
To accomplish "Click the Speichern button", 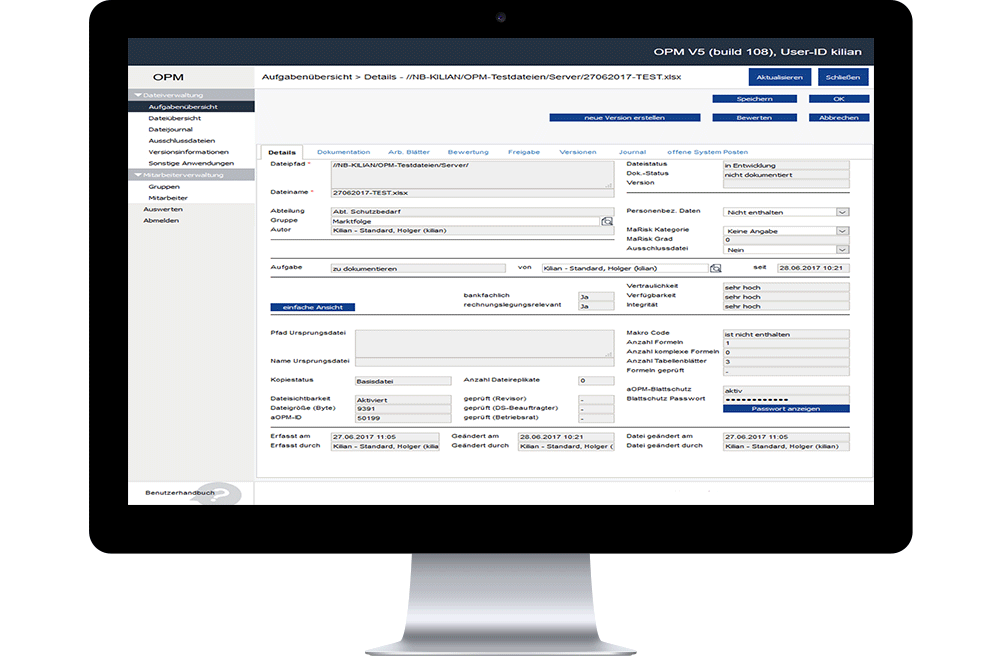I will 756,98.
